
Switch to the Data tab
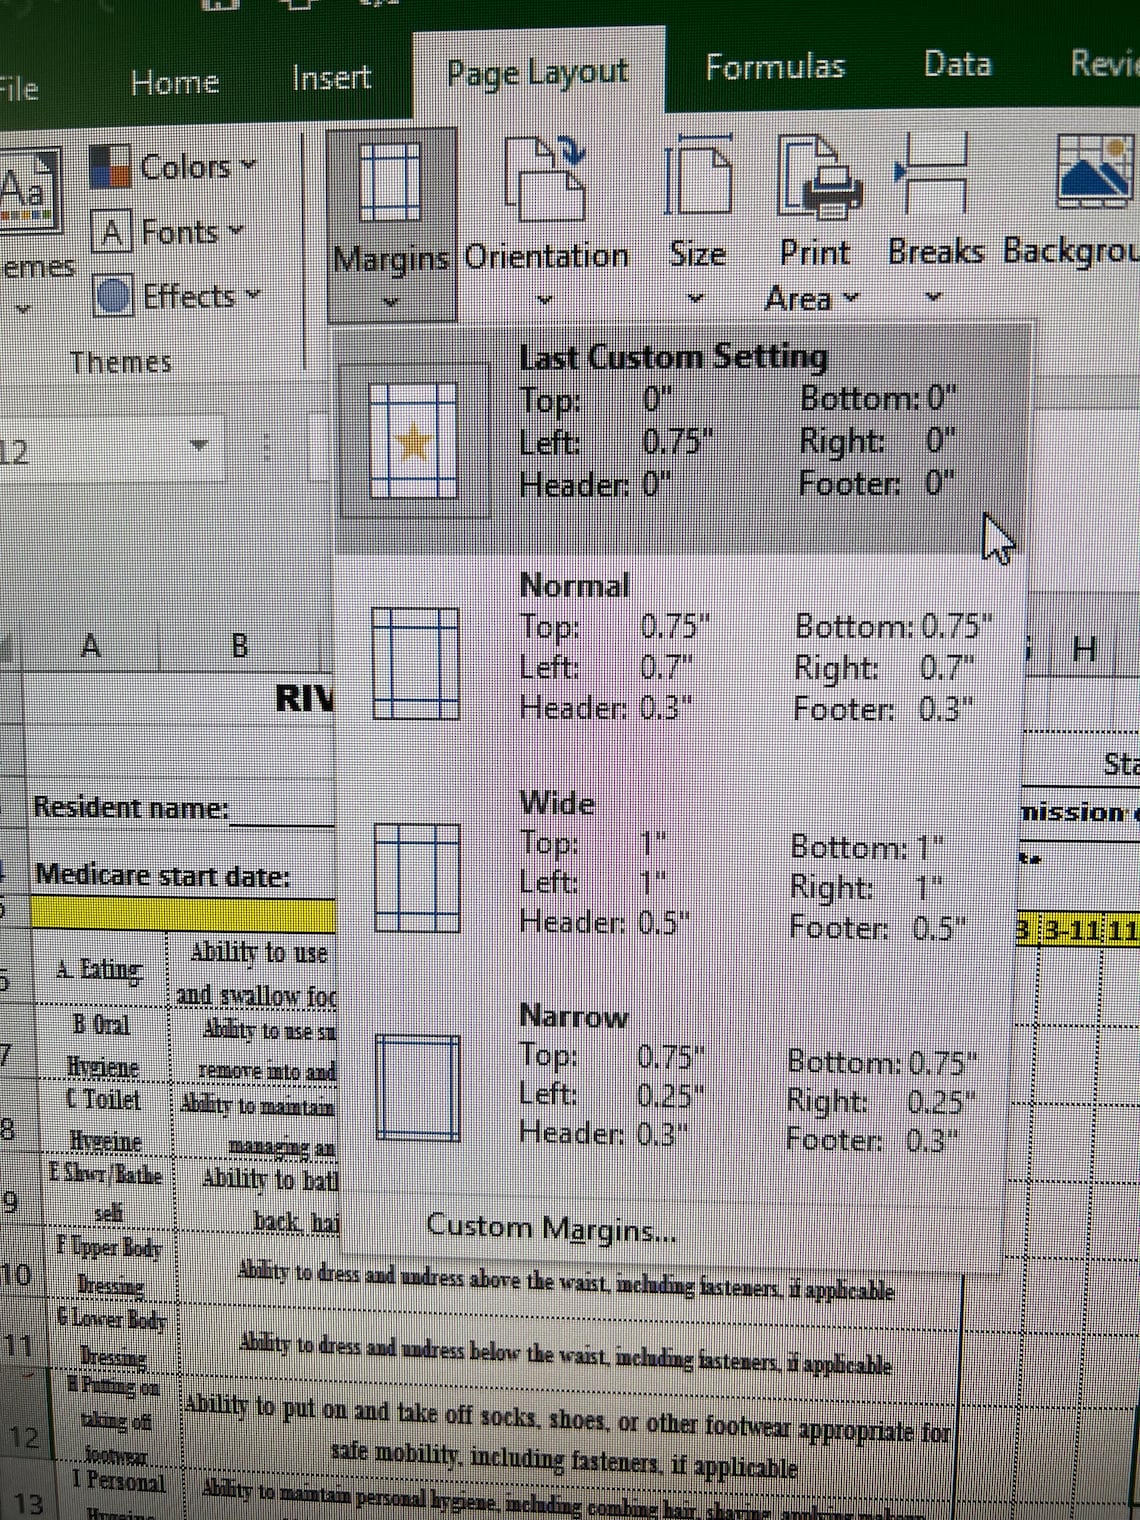[957, 64]
